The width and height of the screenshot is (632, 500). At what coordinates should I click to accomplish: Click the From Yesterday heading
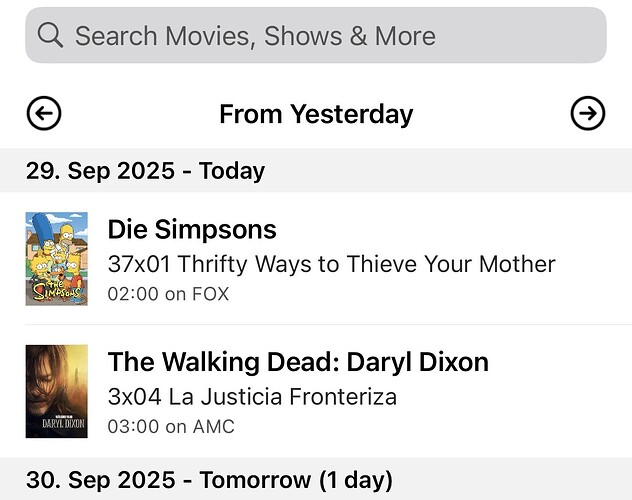[x=316, y=114]
